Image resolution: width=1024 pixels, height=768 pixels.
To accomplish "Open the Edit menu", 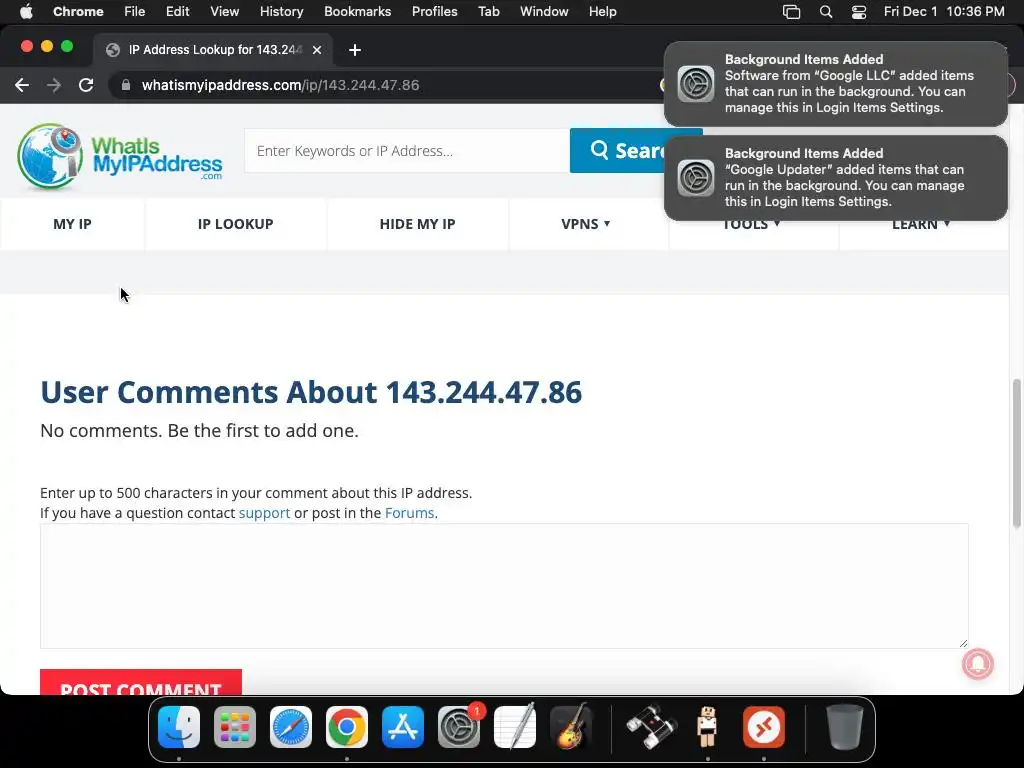I will point(177,12).
